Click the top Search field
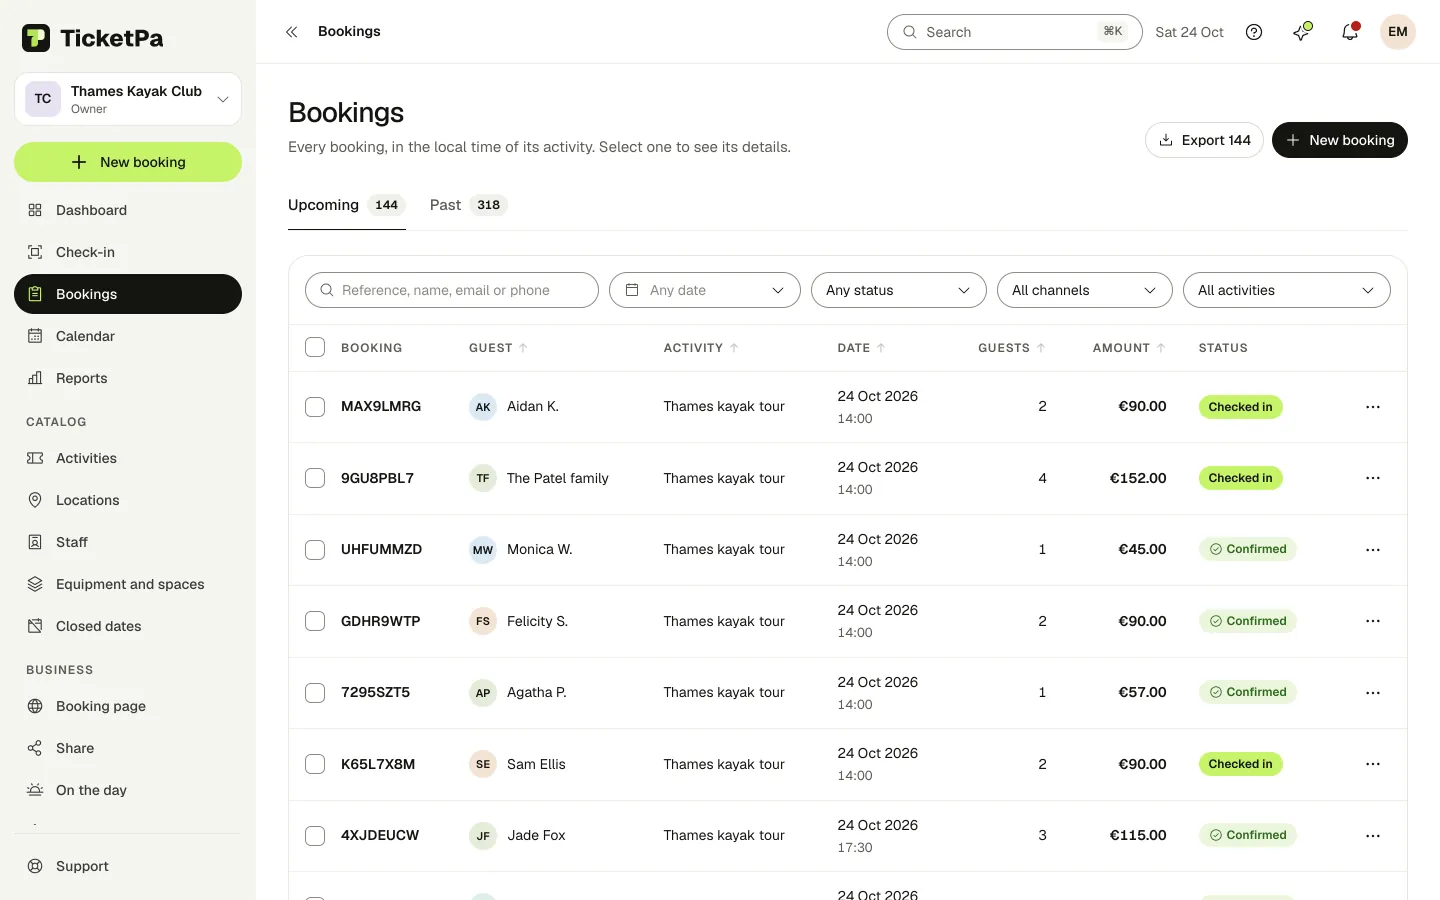The image size is (1440, 900). (1015, 32)
